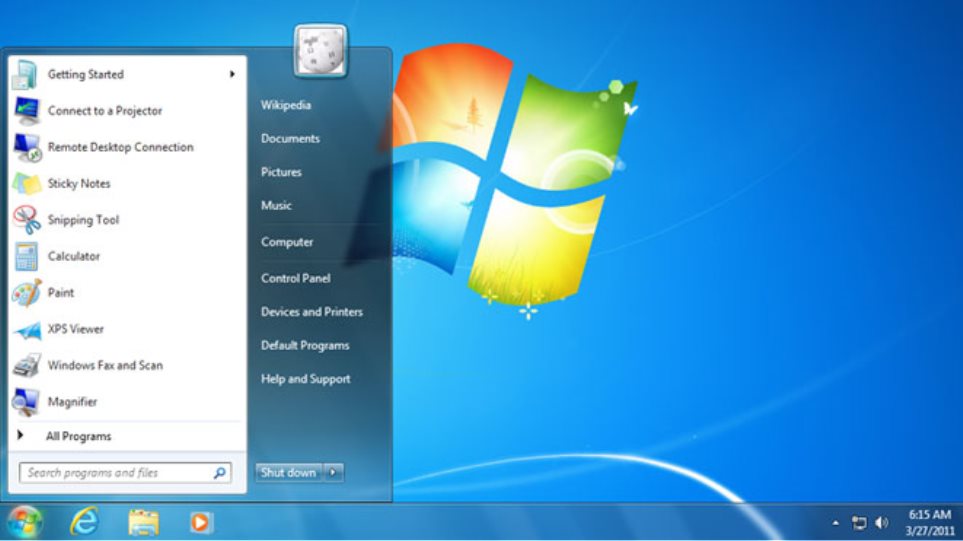Open Documents from the Start menu
Image resolution: width=963 pixels, height=541 pixels.
coord(290,139)
